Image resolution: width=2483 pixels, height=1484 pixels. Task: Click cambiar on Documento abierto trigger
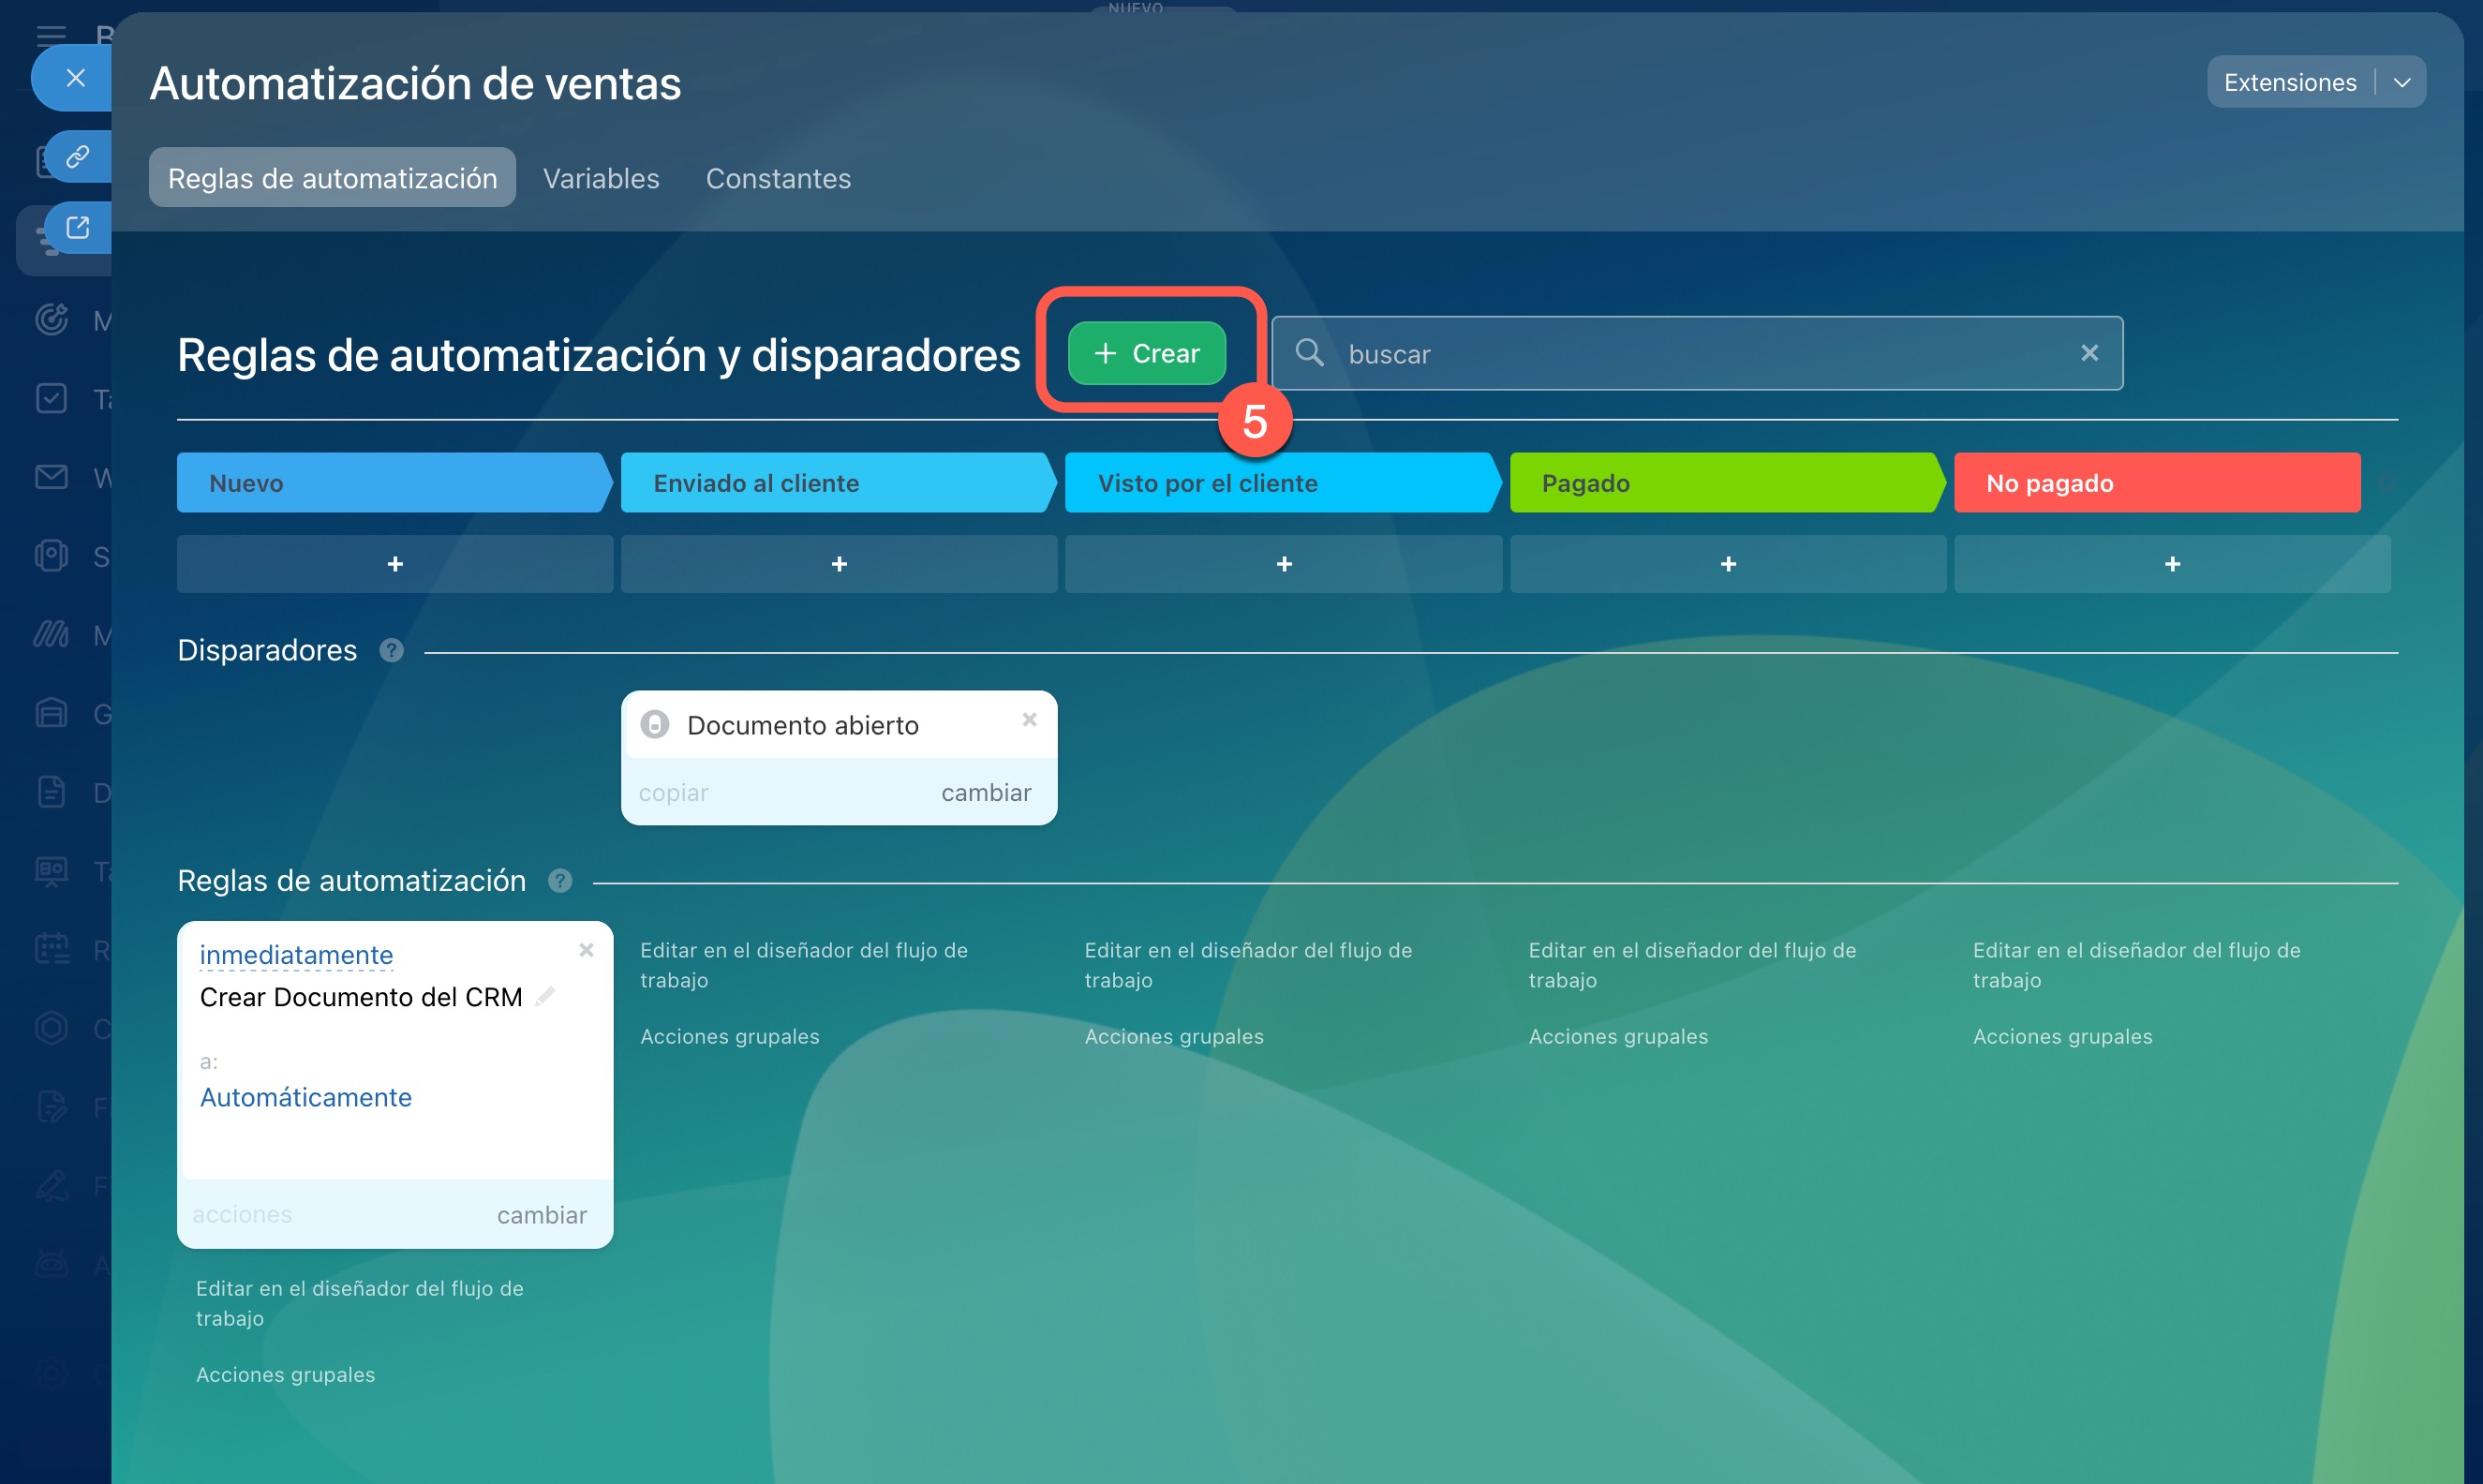coord(985,793)
